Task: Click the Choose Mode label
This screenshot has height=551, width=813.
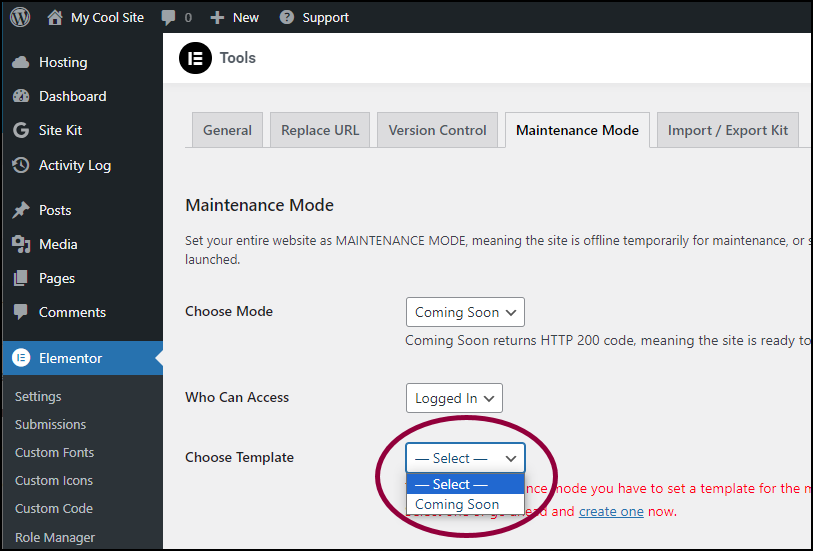Action: tap(229, 312)
